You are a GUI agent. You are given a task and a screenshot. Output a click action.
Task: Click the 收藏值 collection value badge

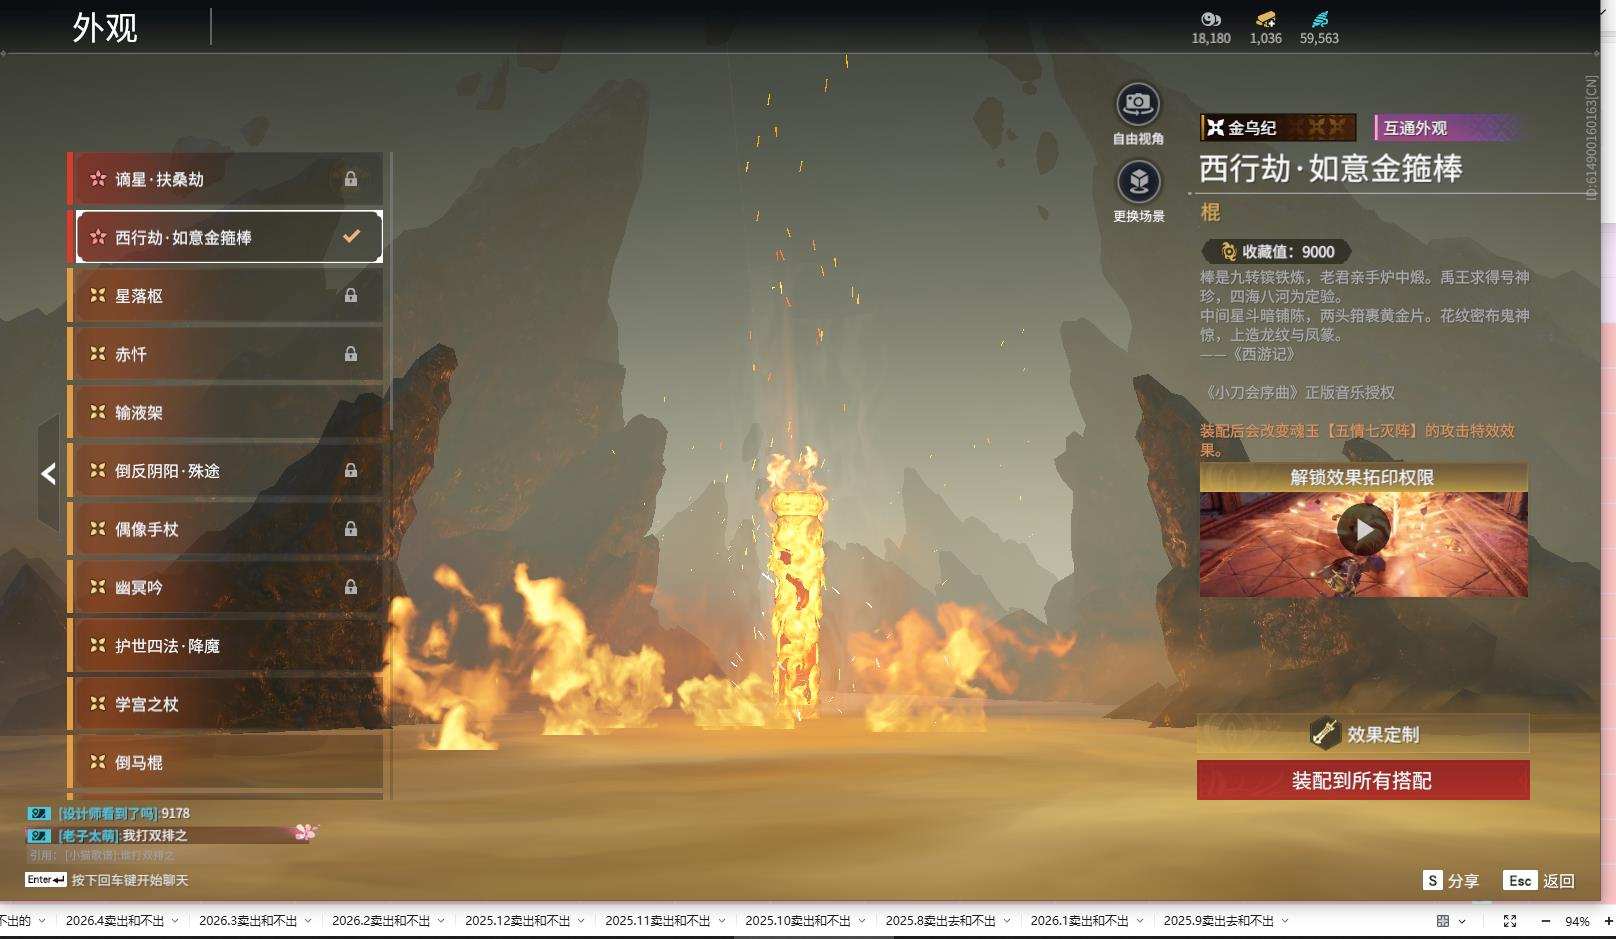1277,252
